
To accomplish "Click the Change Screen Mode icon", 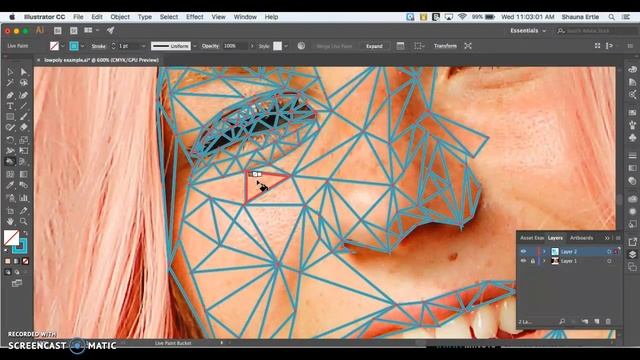I will click(x=17, y=283).
